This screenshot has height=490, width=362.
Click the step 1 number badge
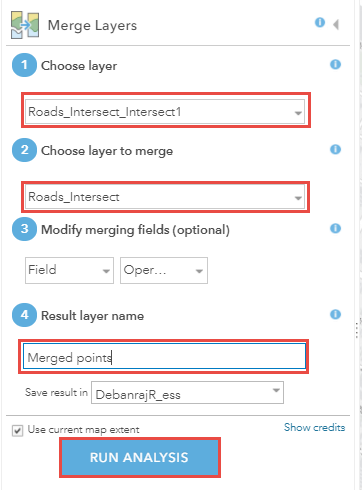pyautogui.click(x=24, y=65)
